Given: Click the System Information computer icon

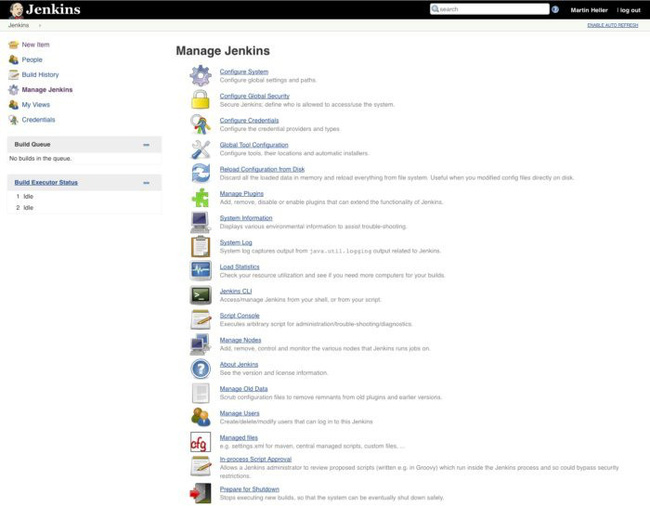Looking at the screenshot, I should (201, 222).
